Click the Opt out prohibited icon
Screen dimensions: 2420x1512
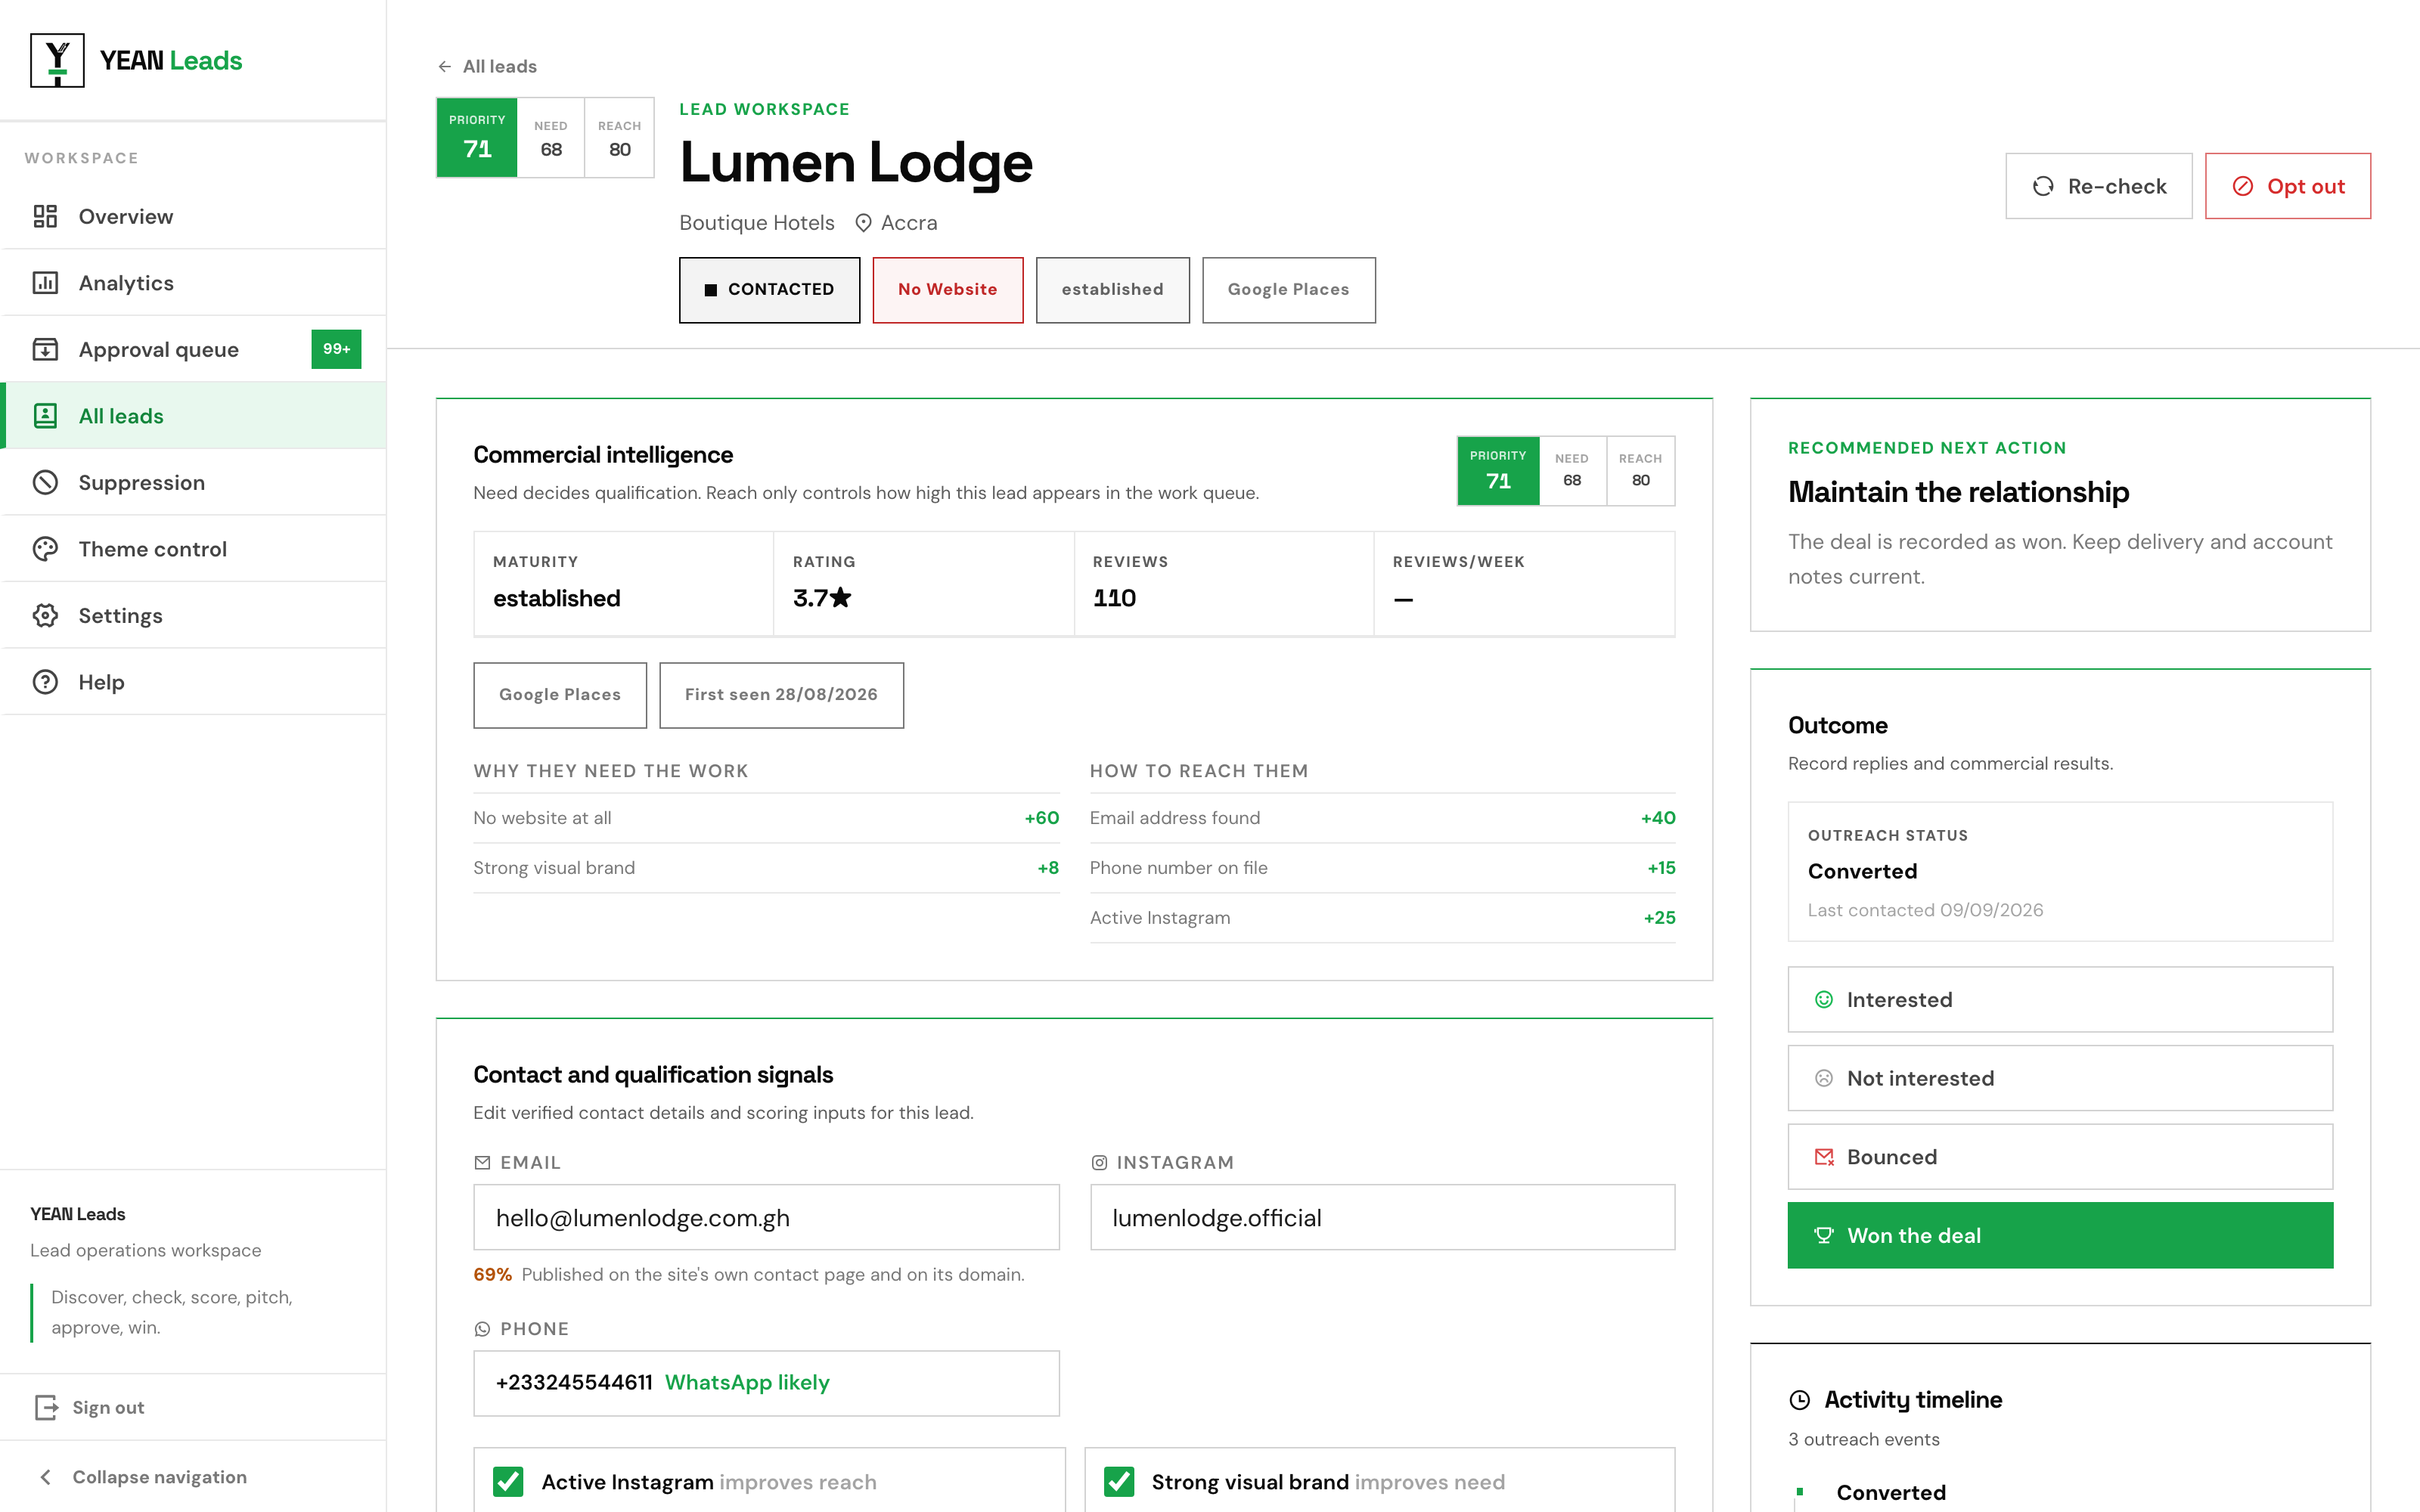click(2243, 186)
